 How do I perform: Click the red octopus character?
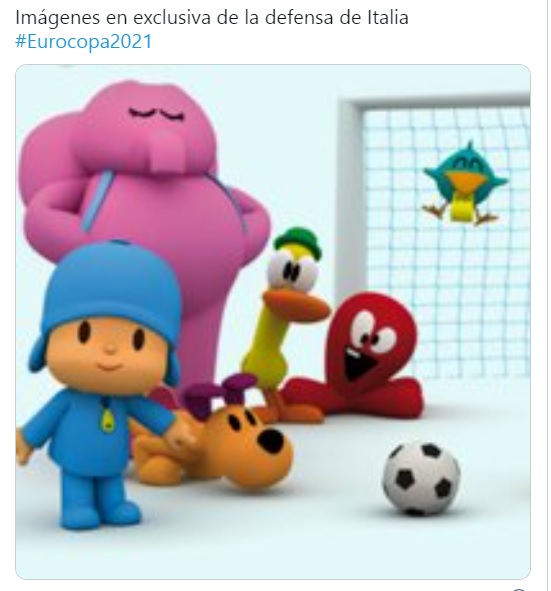(x=358, y=356)
